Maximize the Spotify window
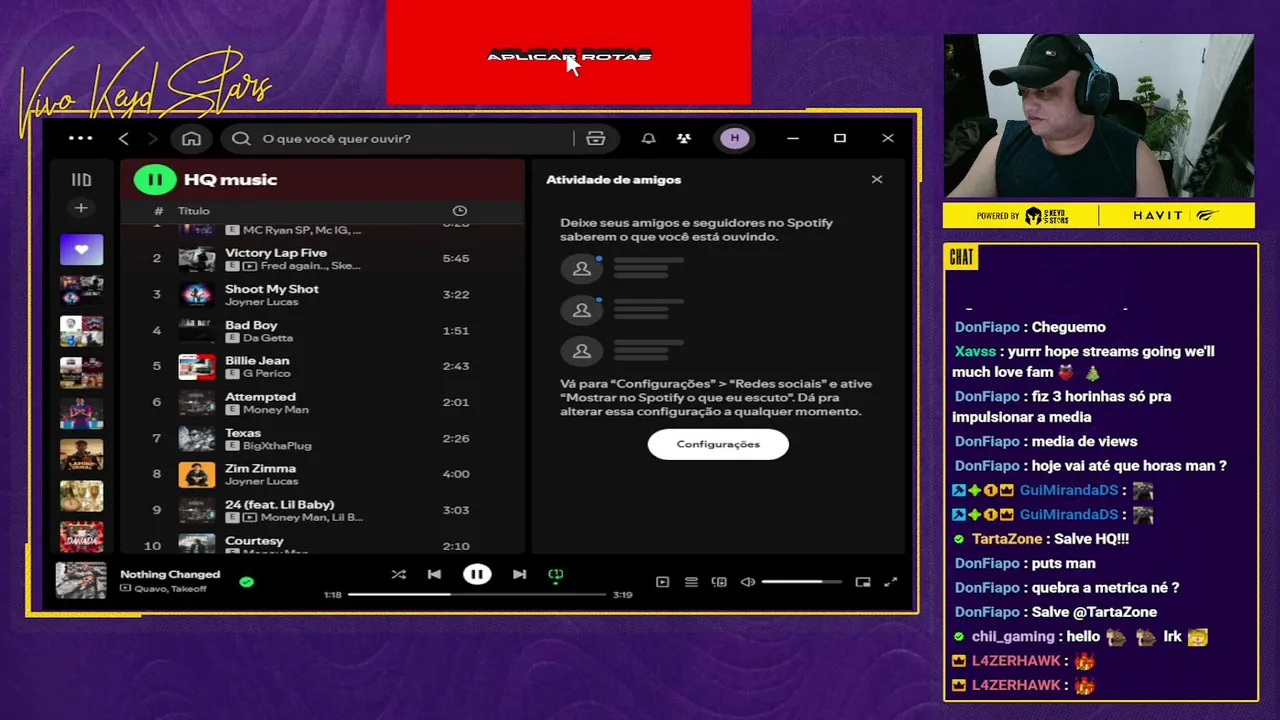This screenshot has height=720, width=1280. pos(840,138)
